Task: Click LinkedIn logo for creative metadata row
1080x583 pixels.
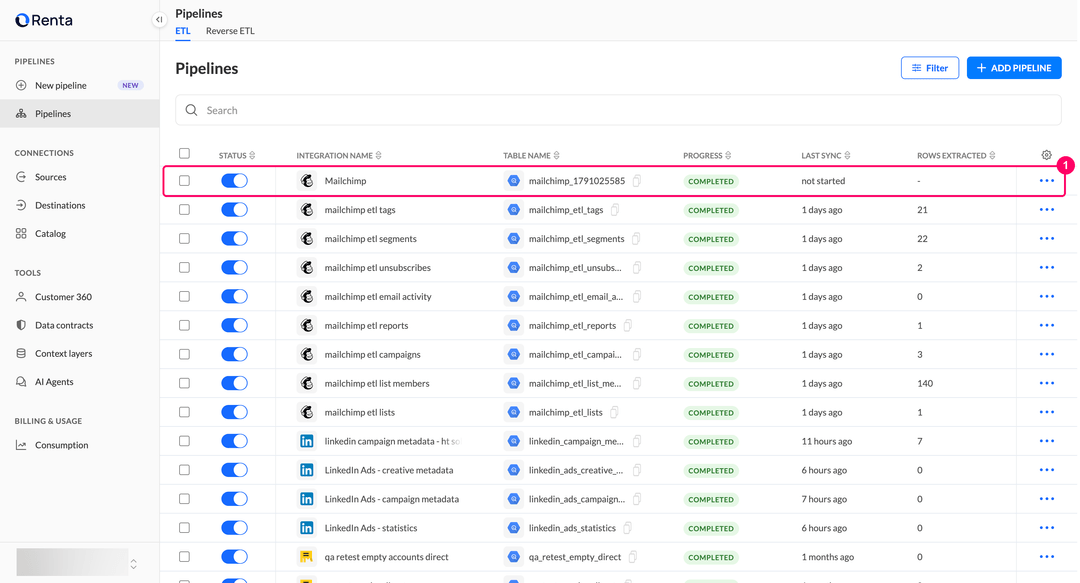Action: (x=307, y=470)
